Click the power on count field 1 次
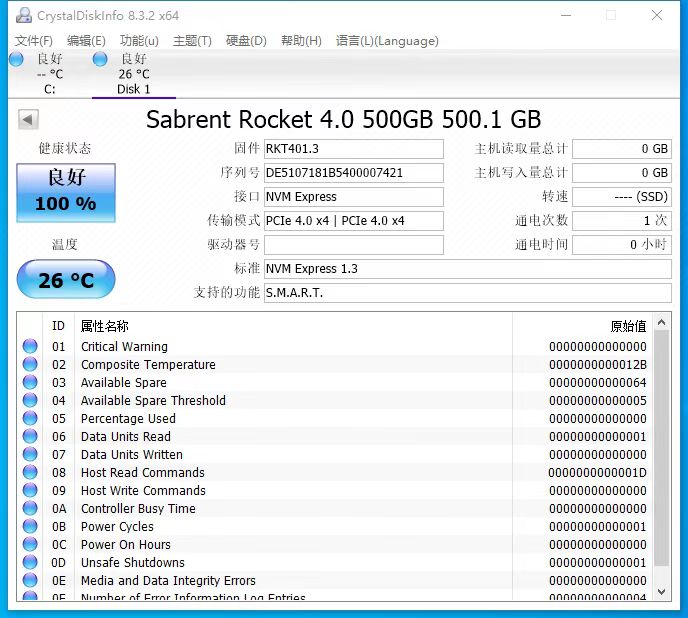The height and width of the screenshot is (618, 688). 622,220
